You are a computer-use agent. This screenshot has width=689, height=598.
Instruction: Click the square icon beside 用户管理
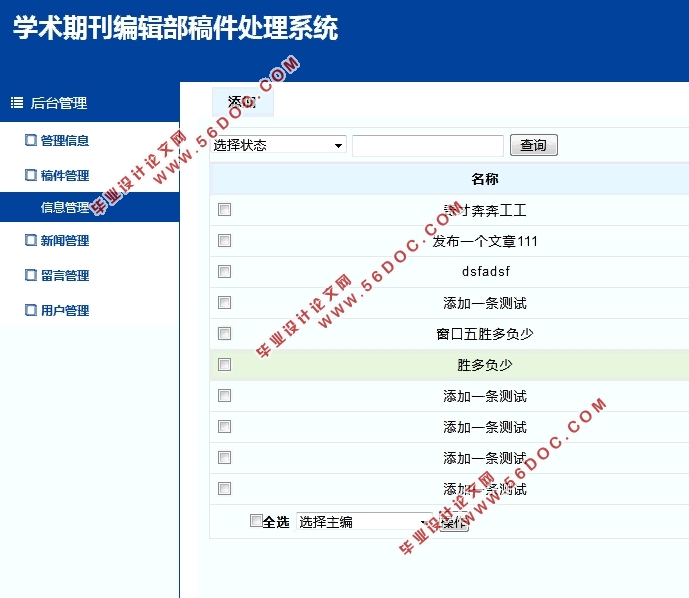(30, 310)
